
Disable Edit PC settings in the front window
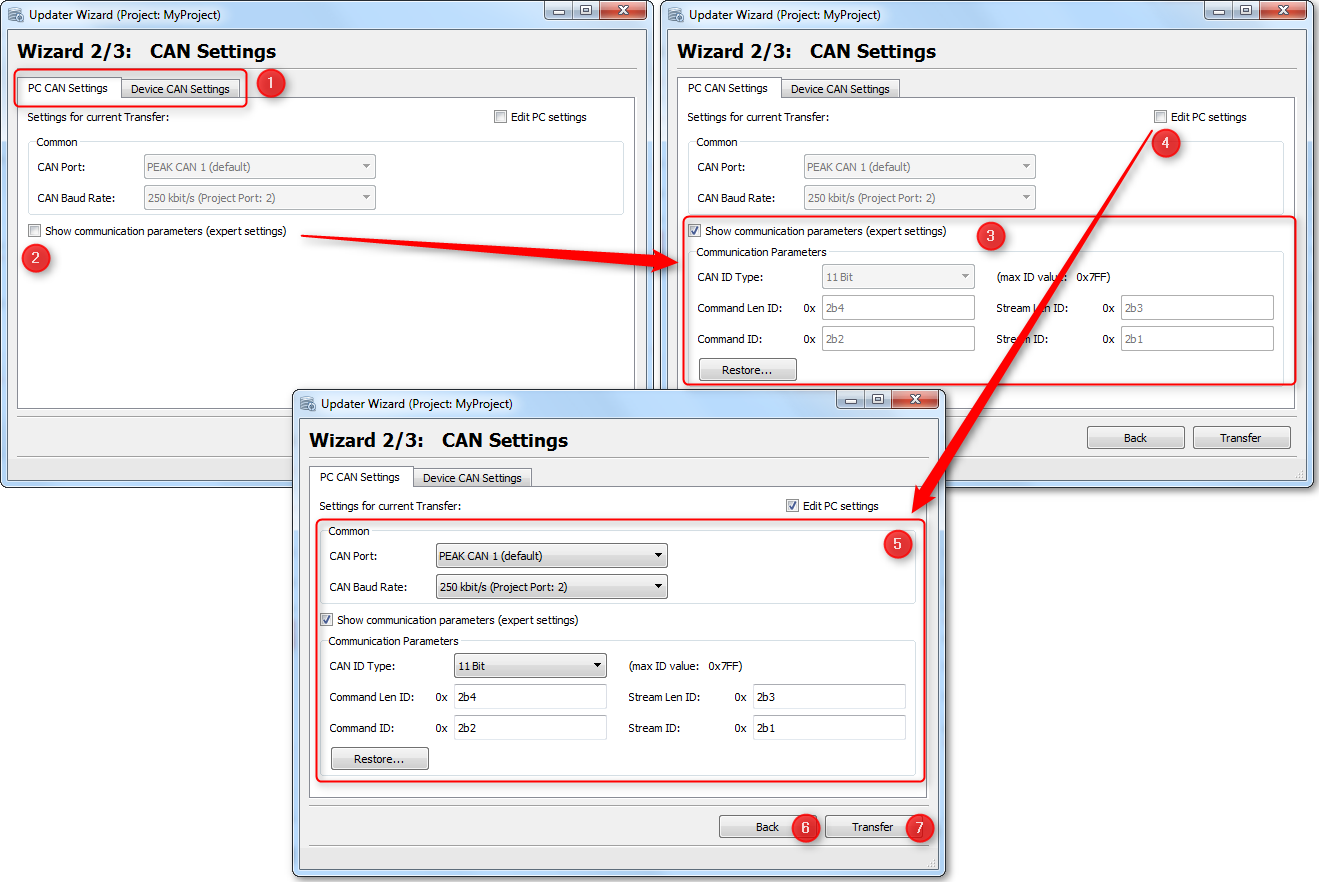792,505
